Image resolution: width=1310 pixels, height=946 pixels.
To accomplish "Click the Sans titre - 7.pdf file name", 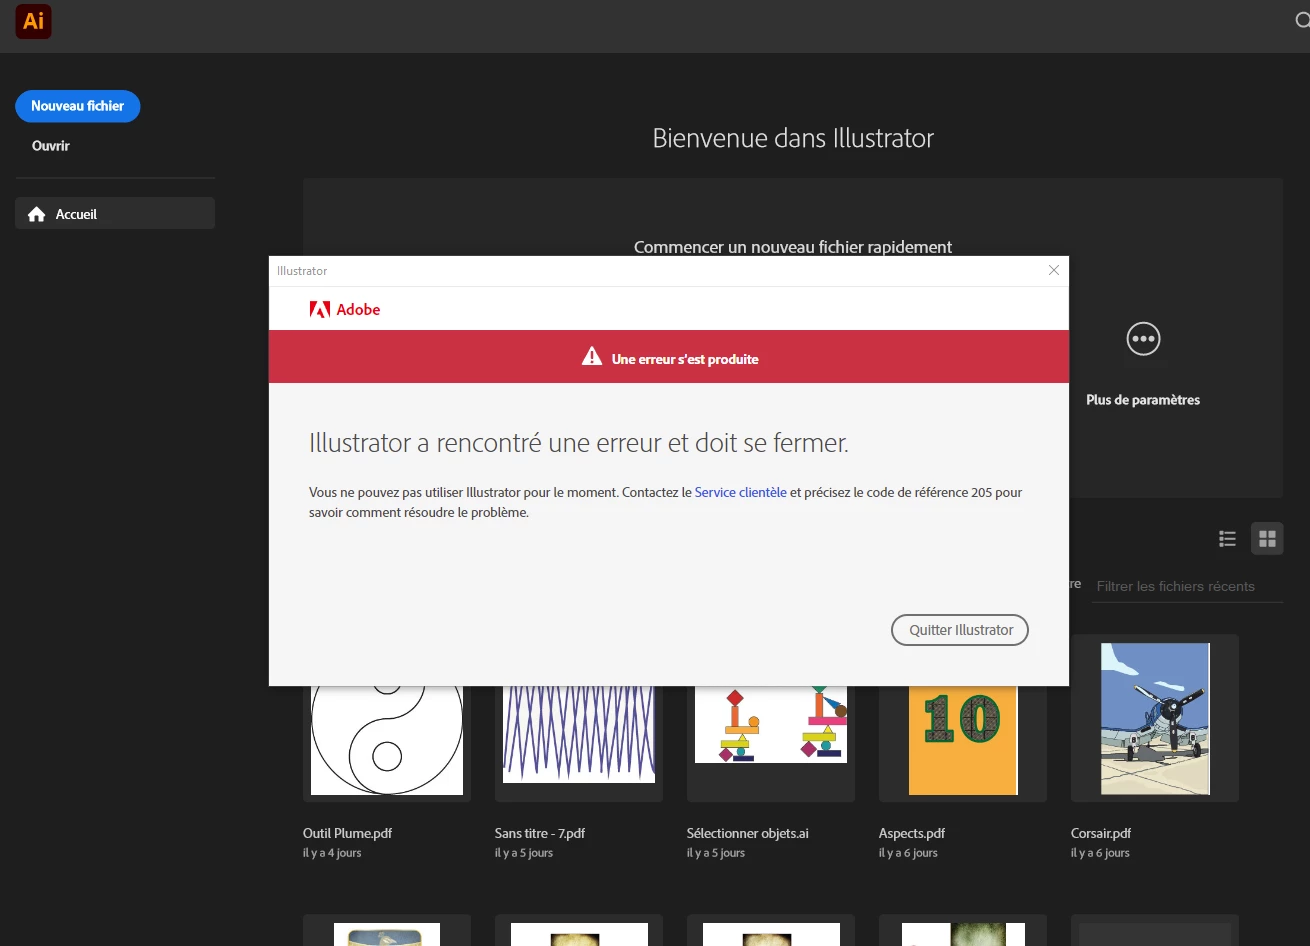I will point(540,833).
